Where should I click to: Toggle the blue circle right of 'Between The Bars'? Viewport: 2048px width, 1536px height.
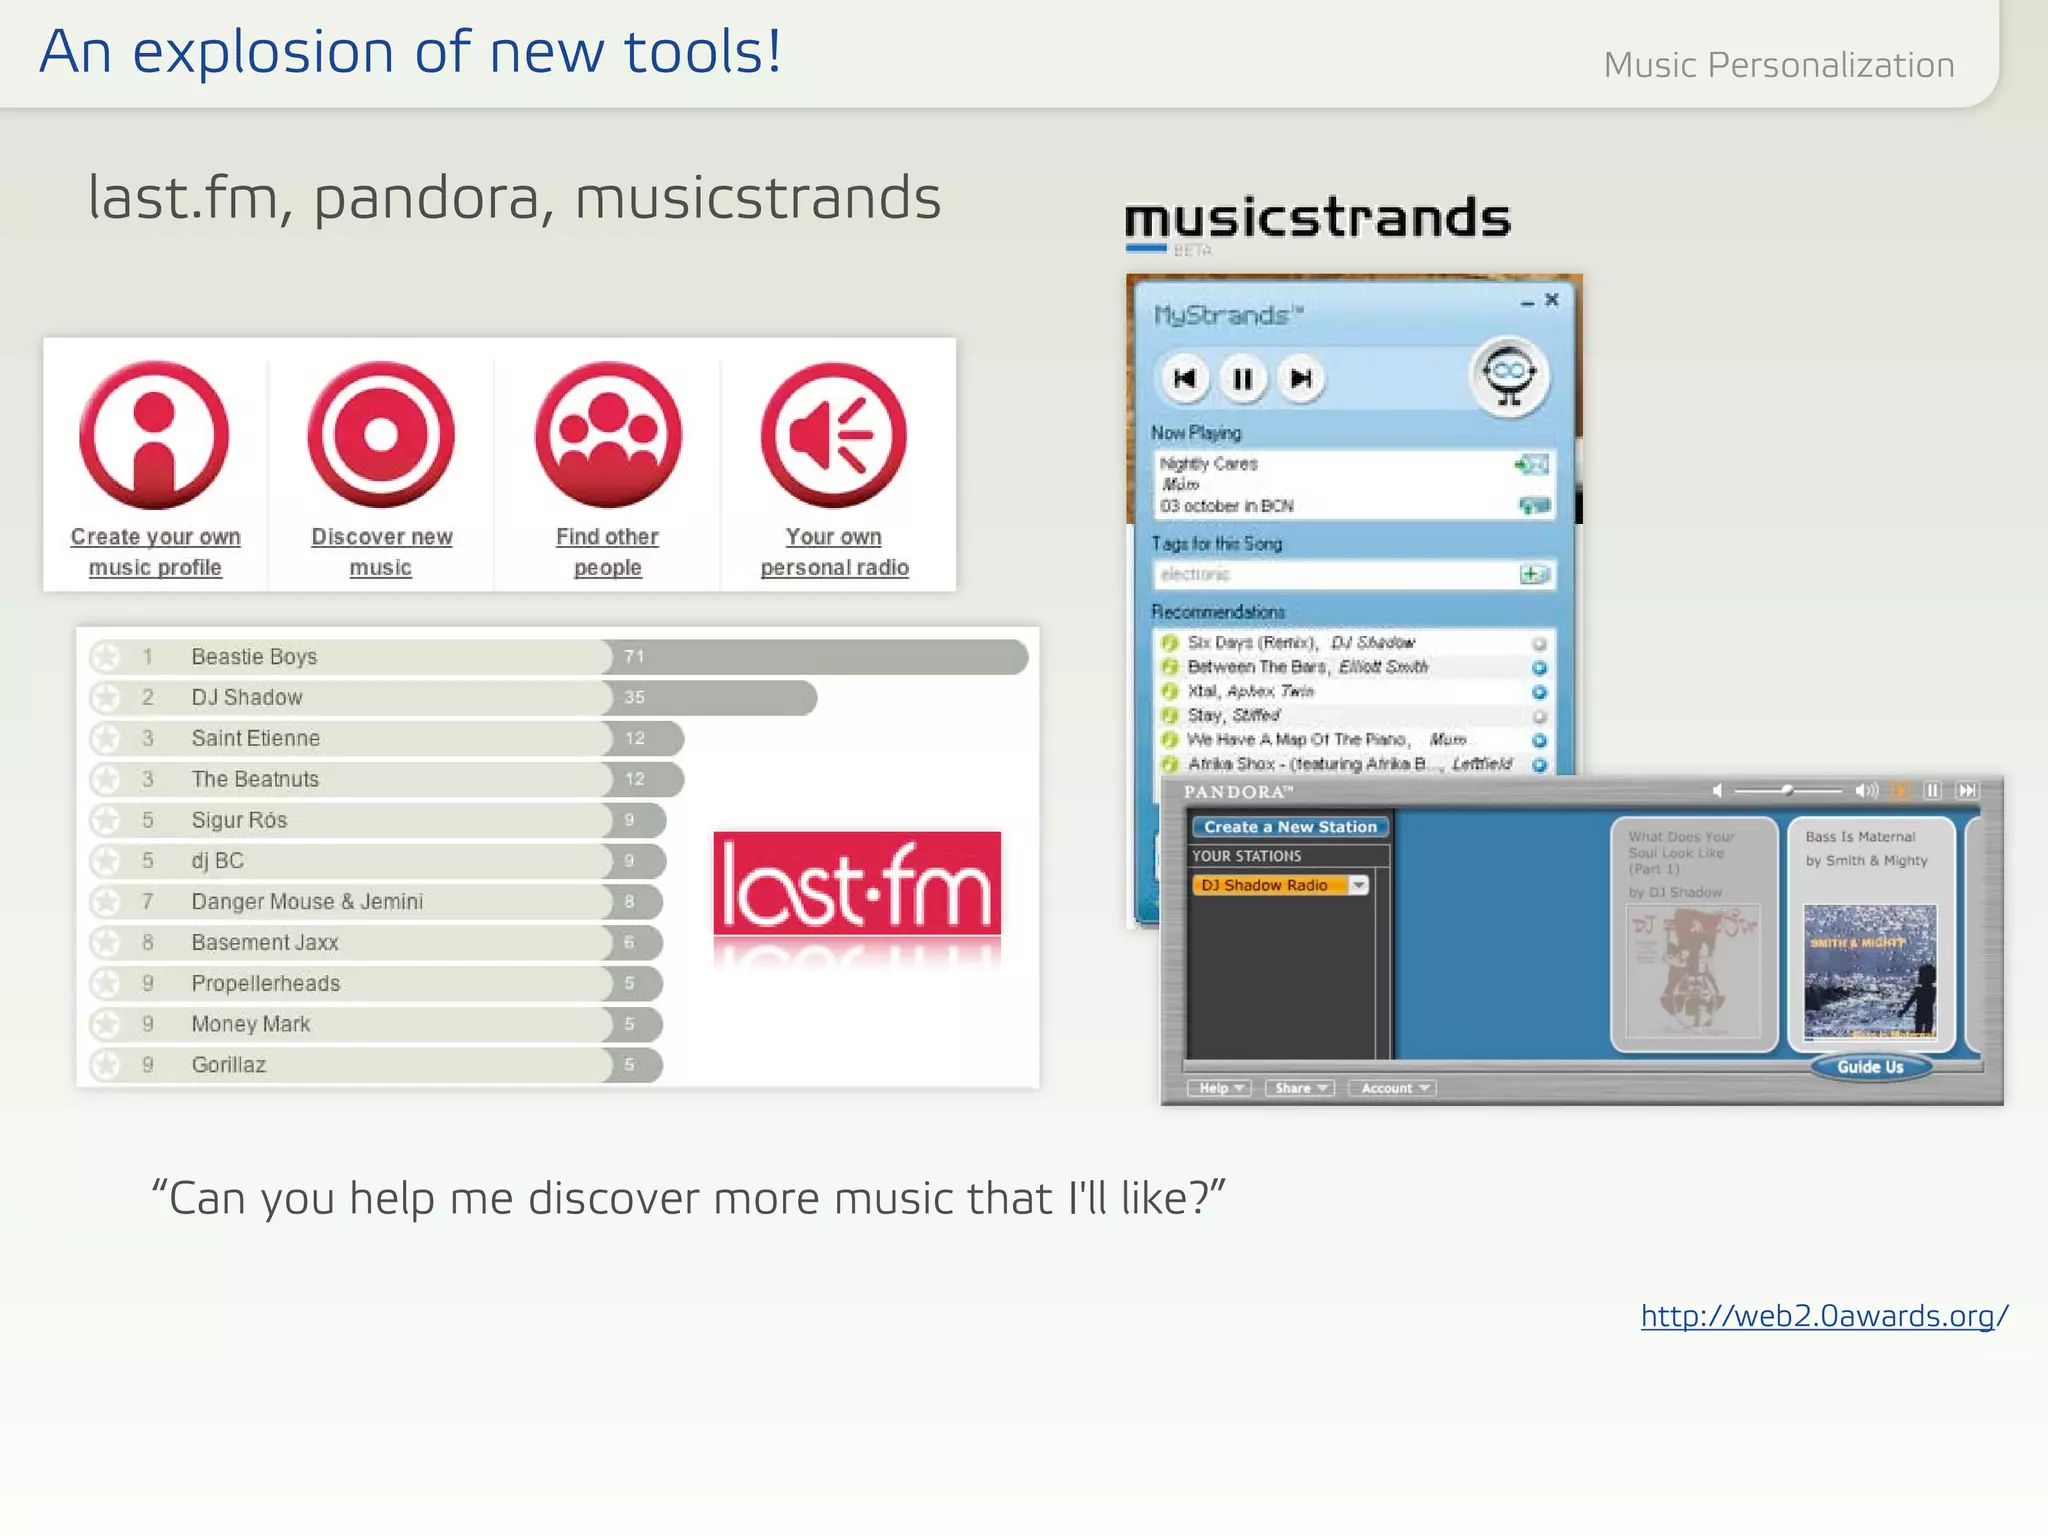[1539, 668]
